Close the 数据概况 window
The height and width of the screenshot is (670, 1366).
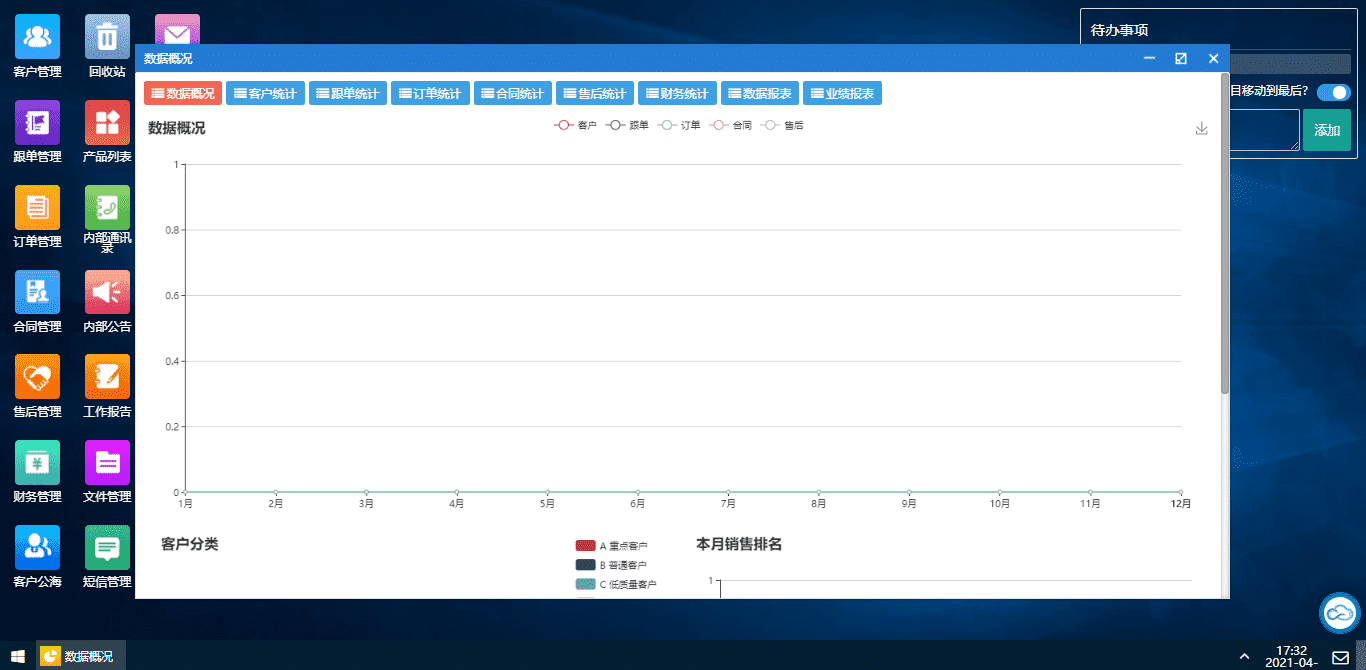pyautogui.click(x=1213, y=58)
